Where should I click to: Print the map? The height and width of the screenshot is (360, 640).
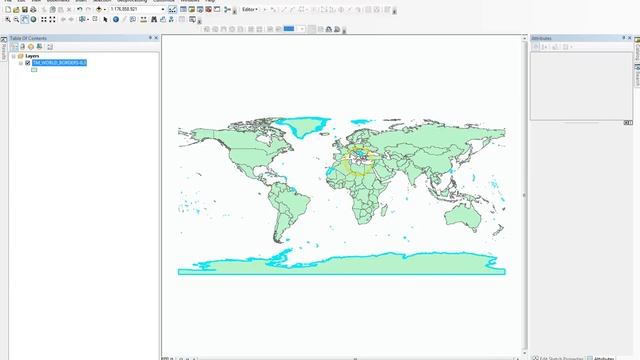33,9
